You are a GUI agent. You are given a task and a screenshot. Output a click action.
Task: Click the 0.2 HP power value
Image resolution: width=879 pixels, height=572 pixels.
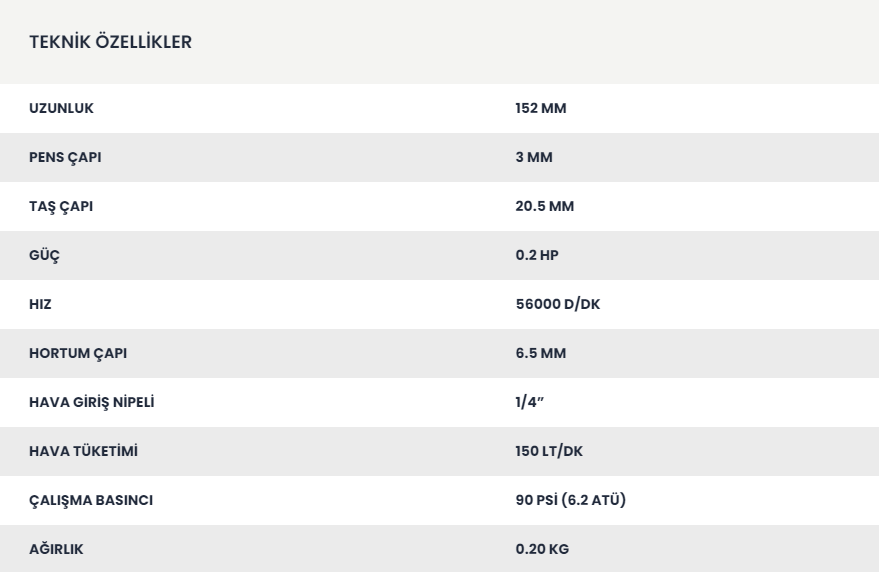[x=537, y=255]
